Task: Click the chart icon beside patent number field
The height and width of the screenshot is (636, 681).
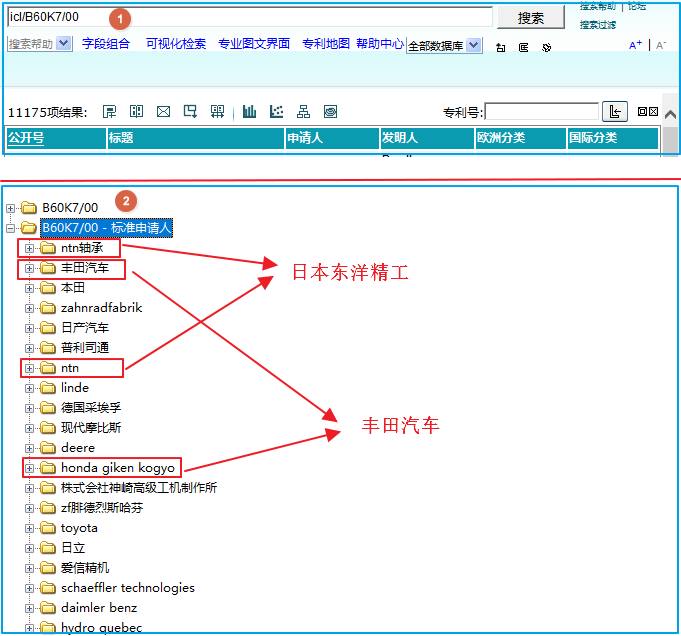Action: click(x=616, y=111)
